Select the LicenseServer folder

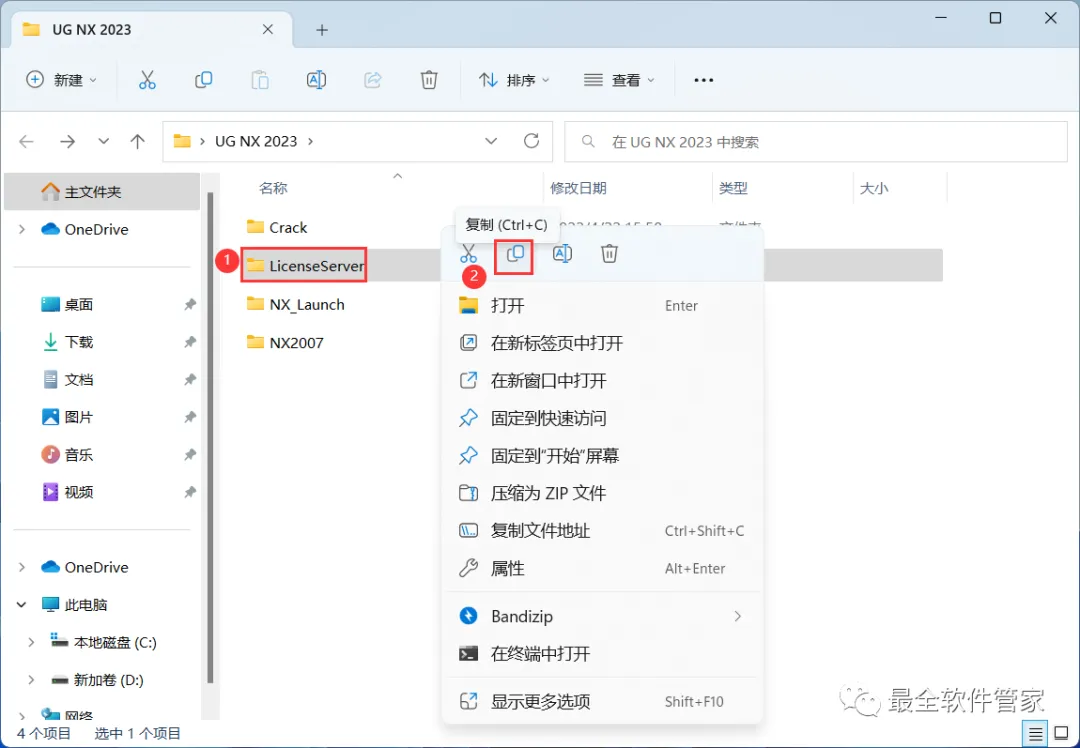[305, 265]
